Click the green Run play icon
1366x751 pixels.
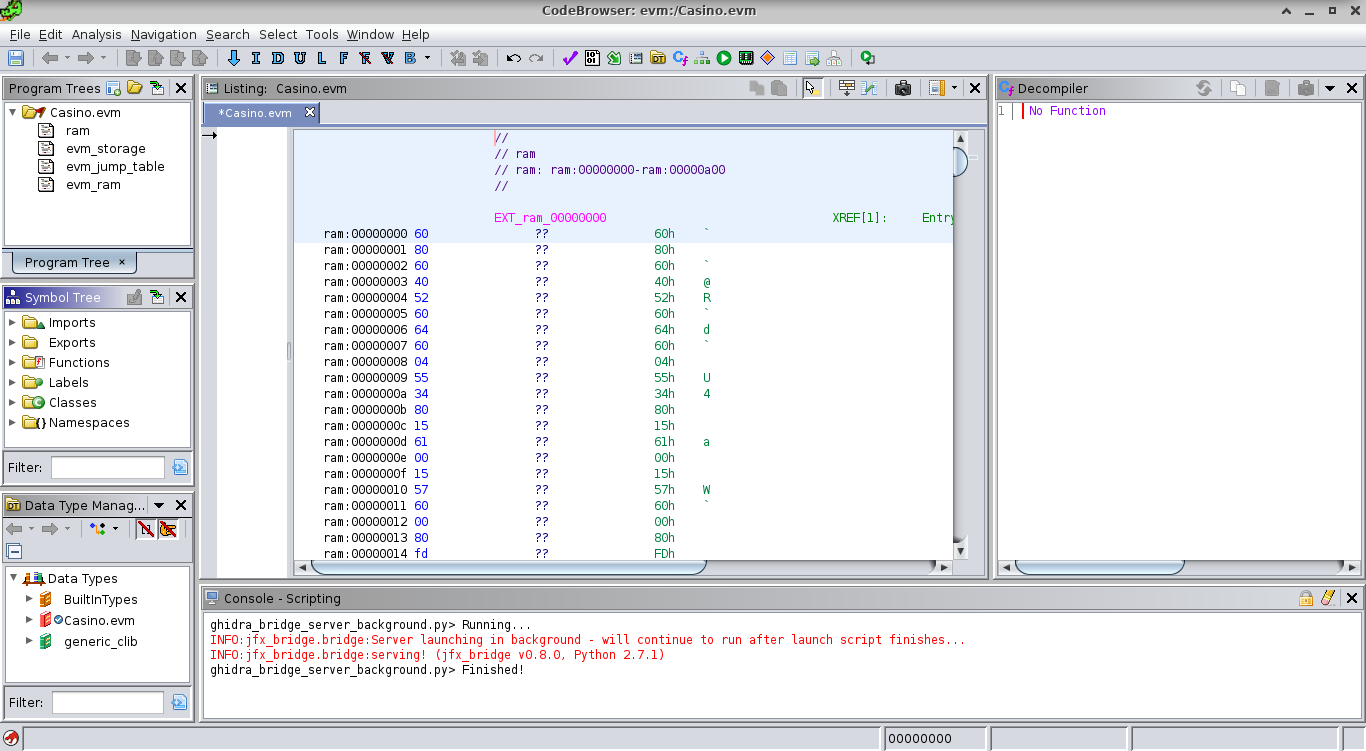[724, 58]
